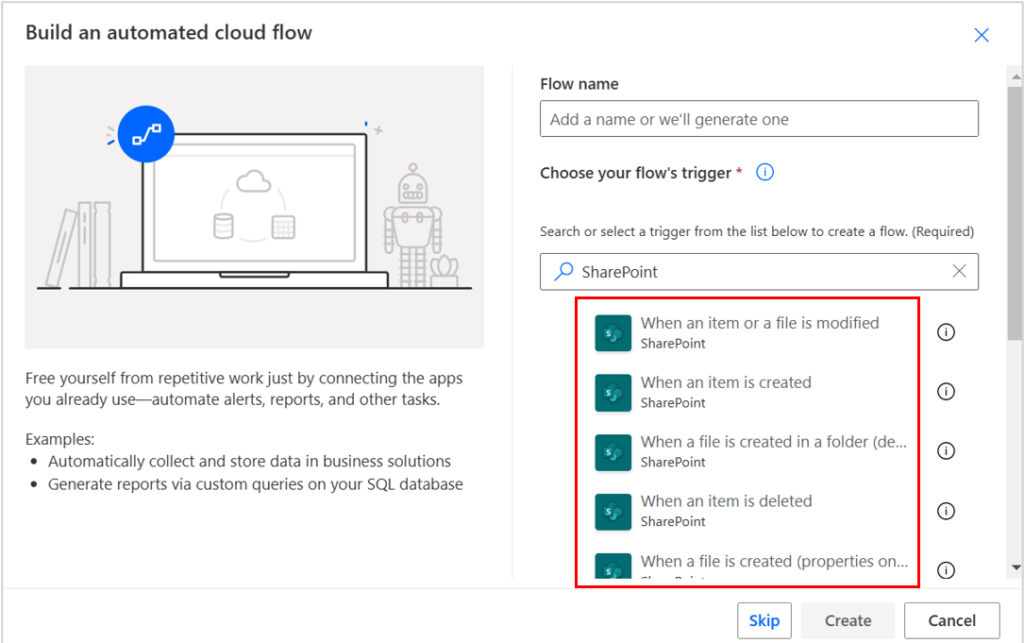Show info for When an item is created

(x=946, y=392)
